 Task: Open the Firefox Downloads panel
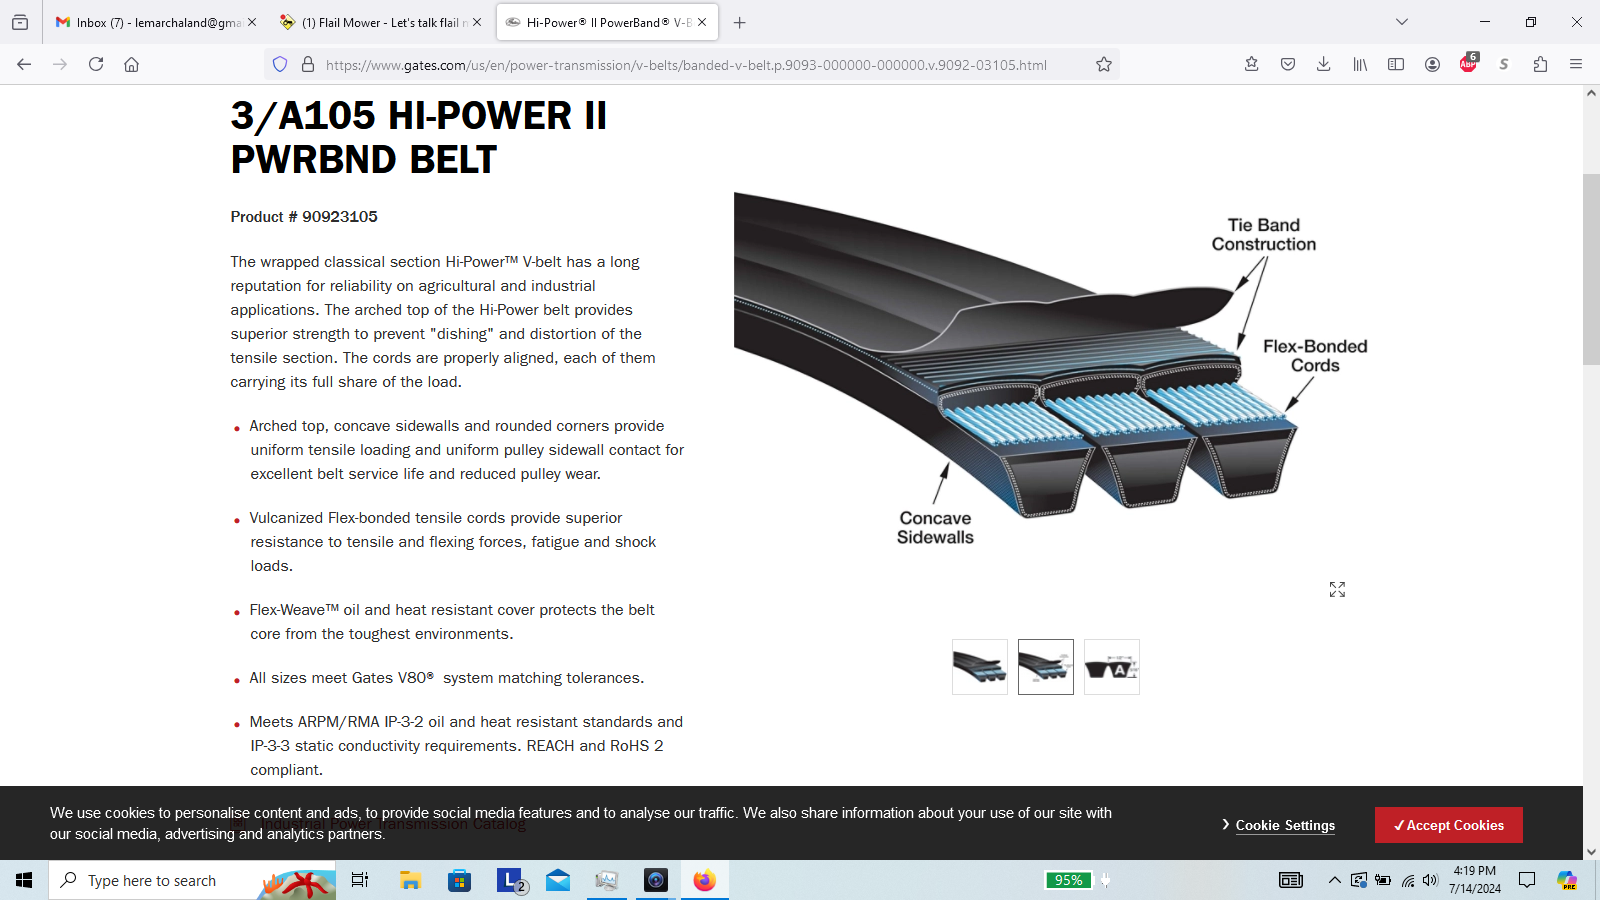1323,64
